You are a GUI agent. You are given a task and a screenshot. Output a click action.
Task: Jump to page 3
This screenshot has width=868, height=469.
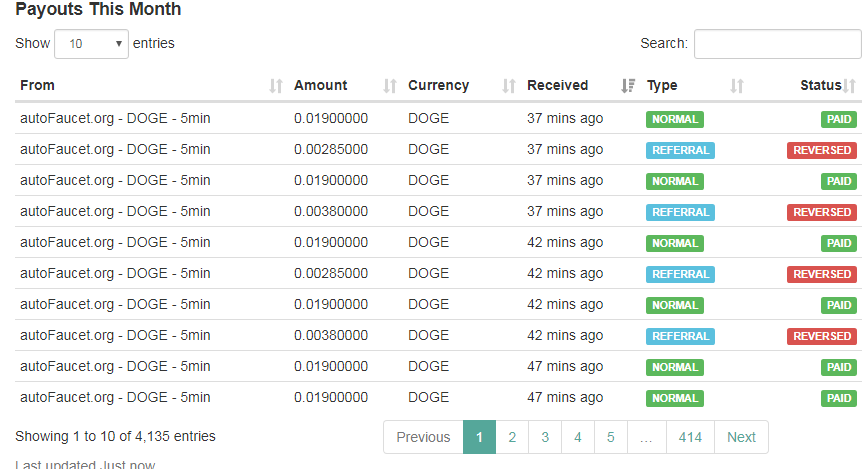tap(545, 437)
